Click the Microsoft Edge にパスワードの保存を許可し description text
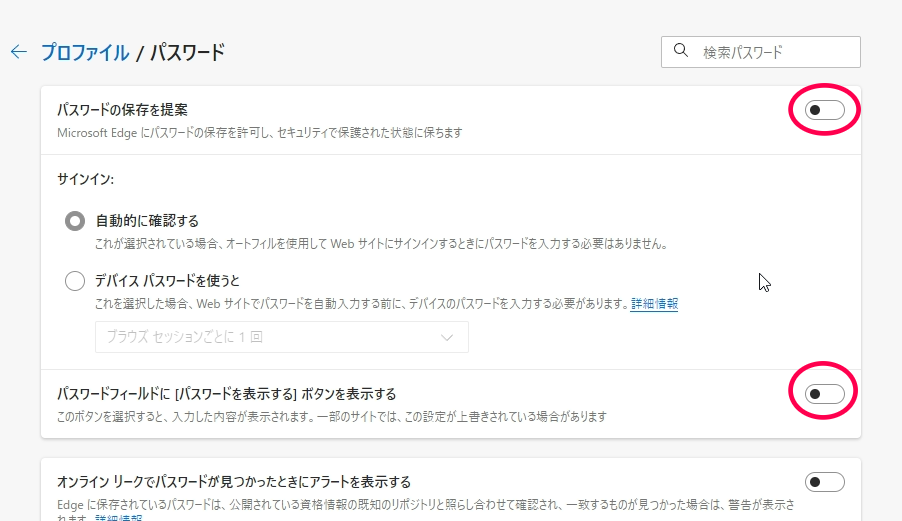The image size is (902, 521). point(259,132)
